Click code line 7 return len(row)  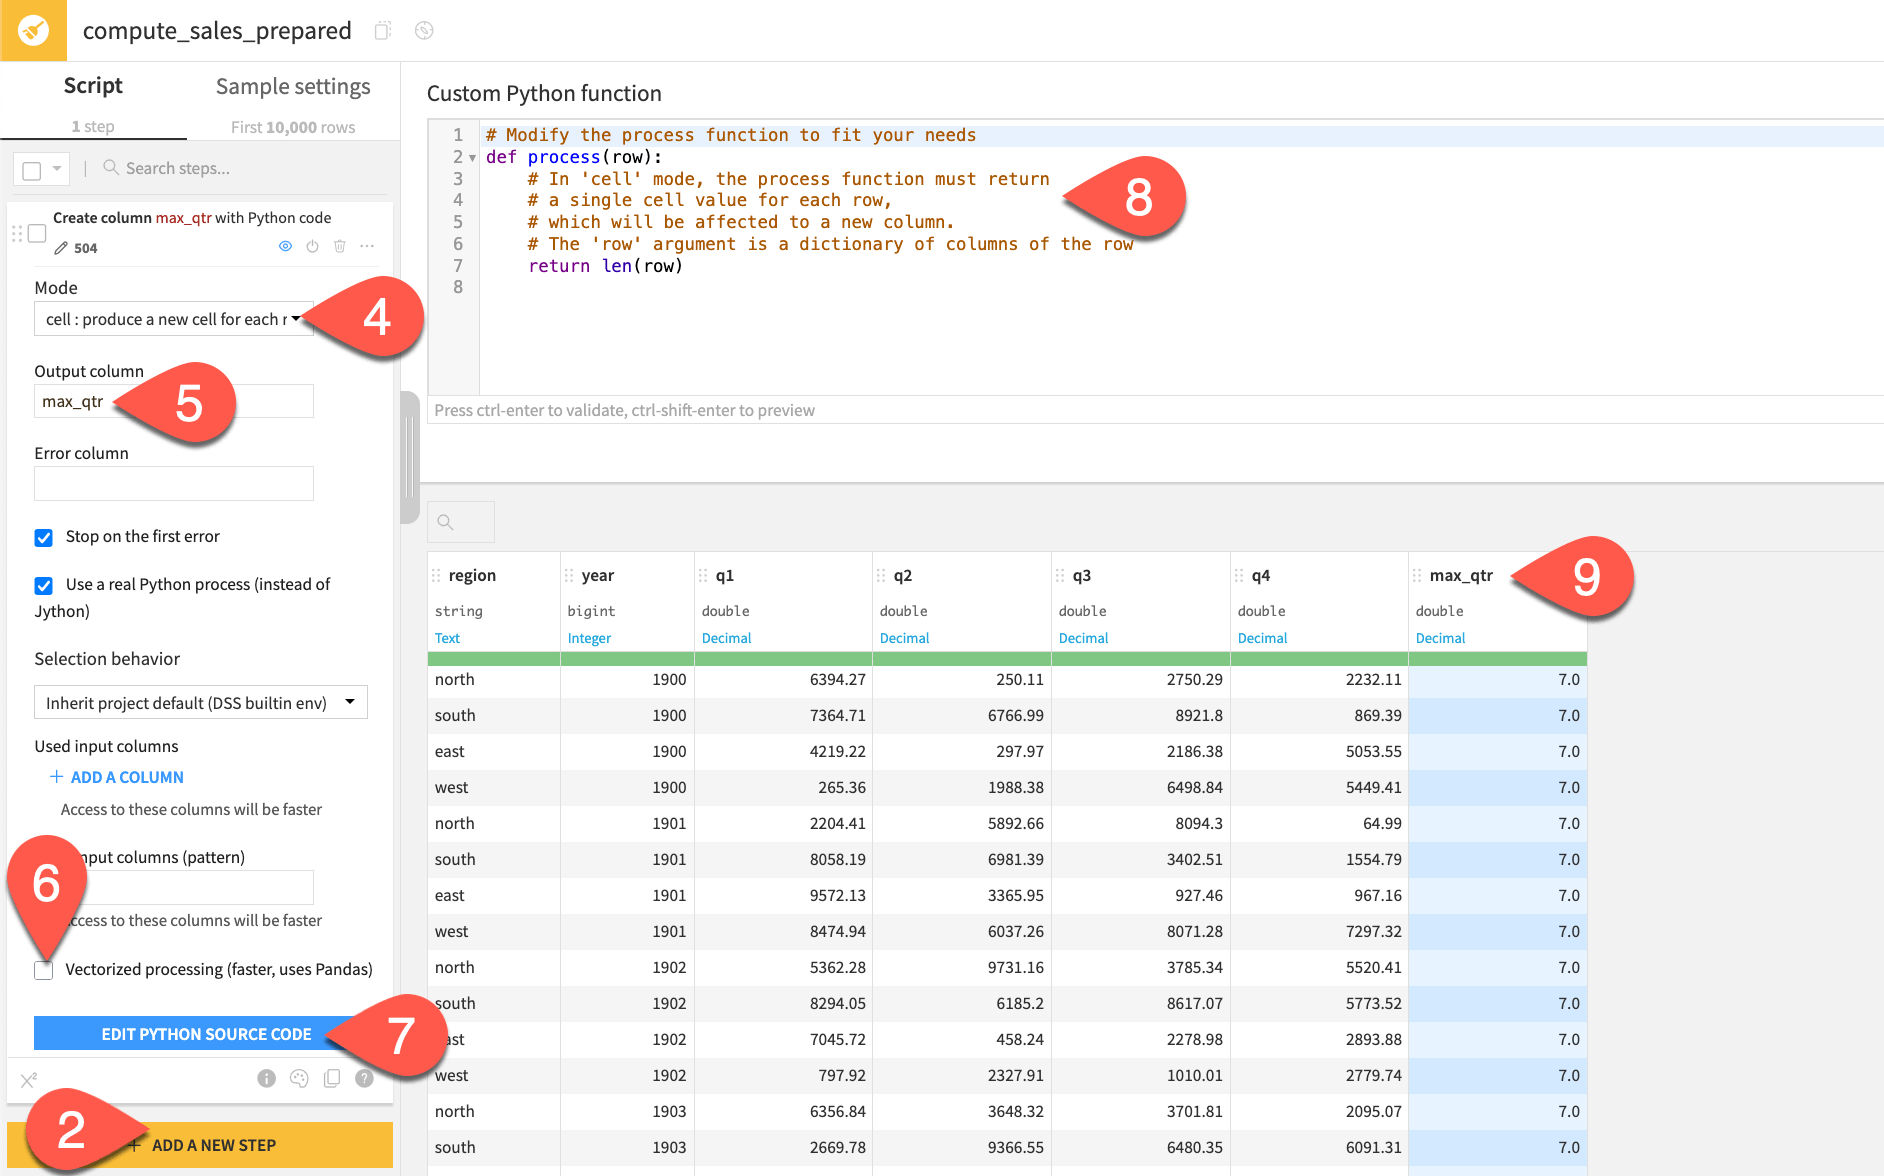point(605,266)
